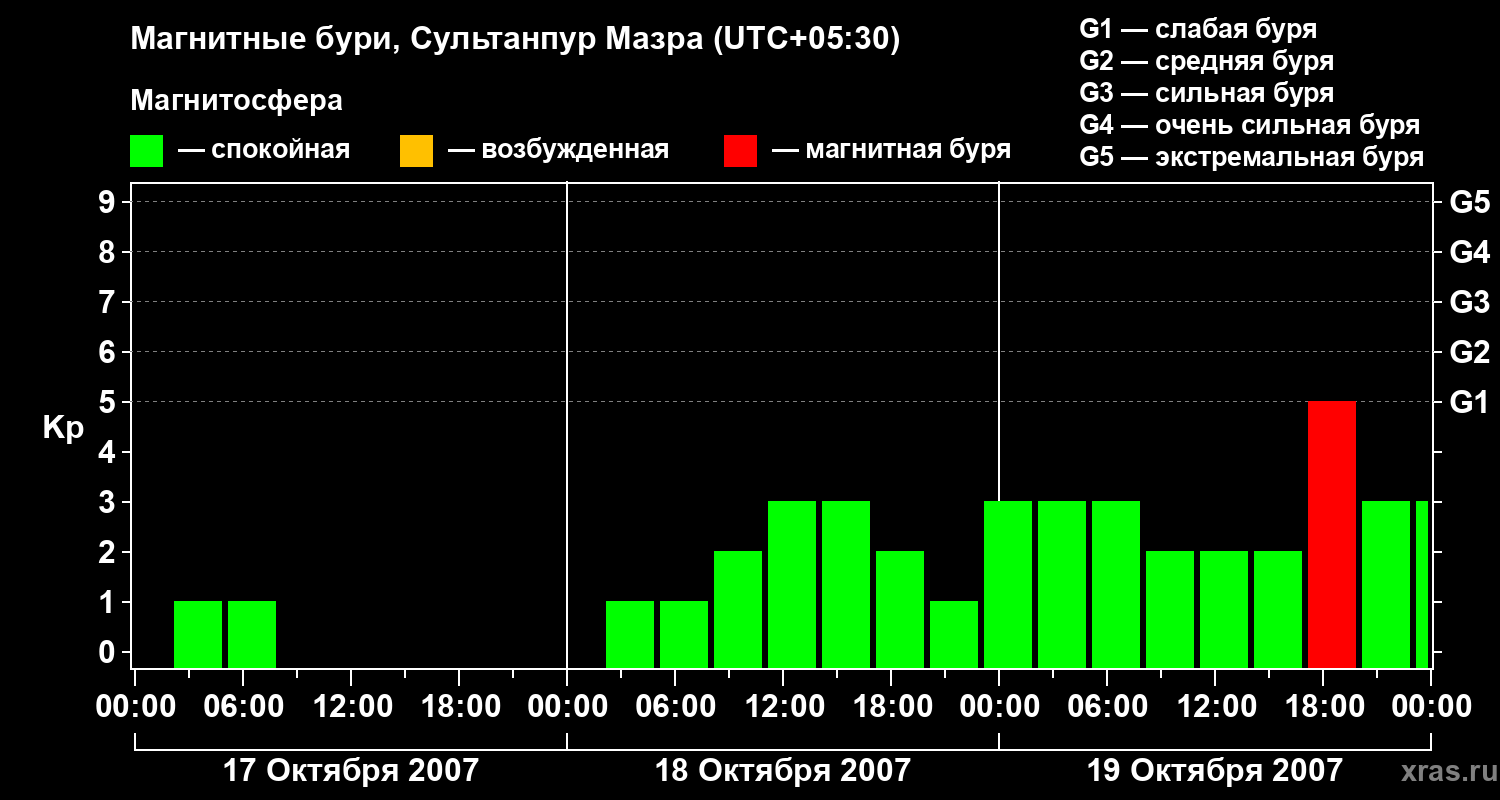Select the Kp axis value 9
1500x800 pixels.
[109, 202]
